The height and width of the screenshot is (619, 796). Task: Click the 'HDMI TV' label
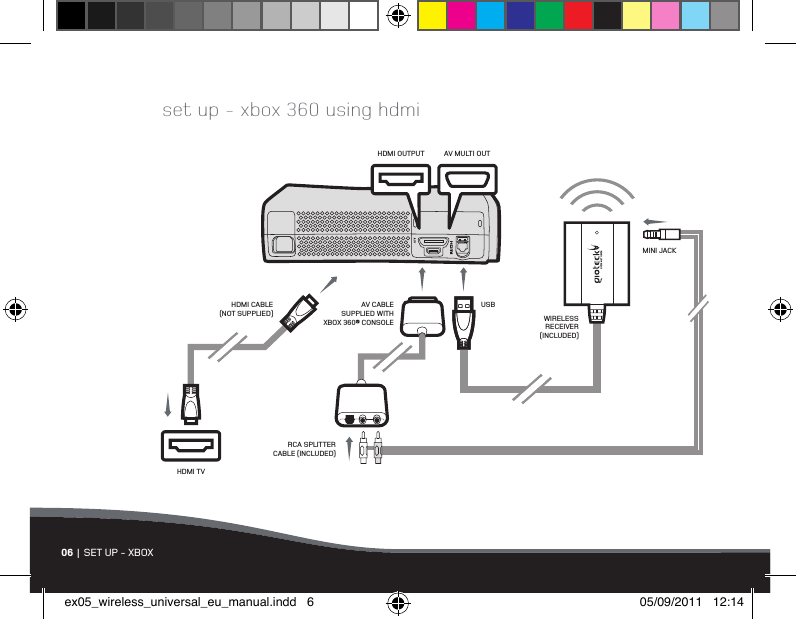[x=191, y=472]
